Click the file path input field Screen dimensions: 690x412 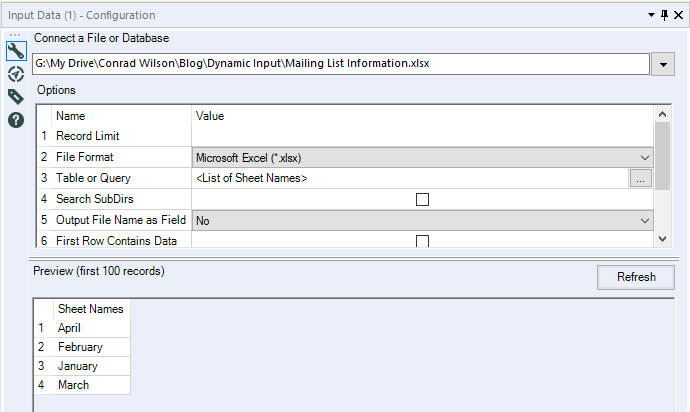coord(340,64)
